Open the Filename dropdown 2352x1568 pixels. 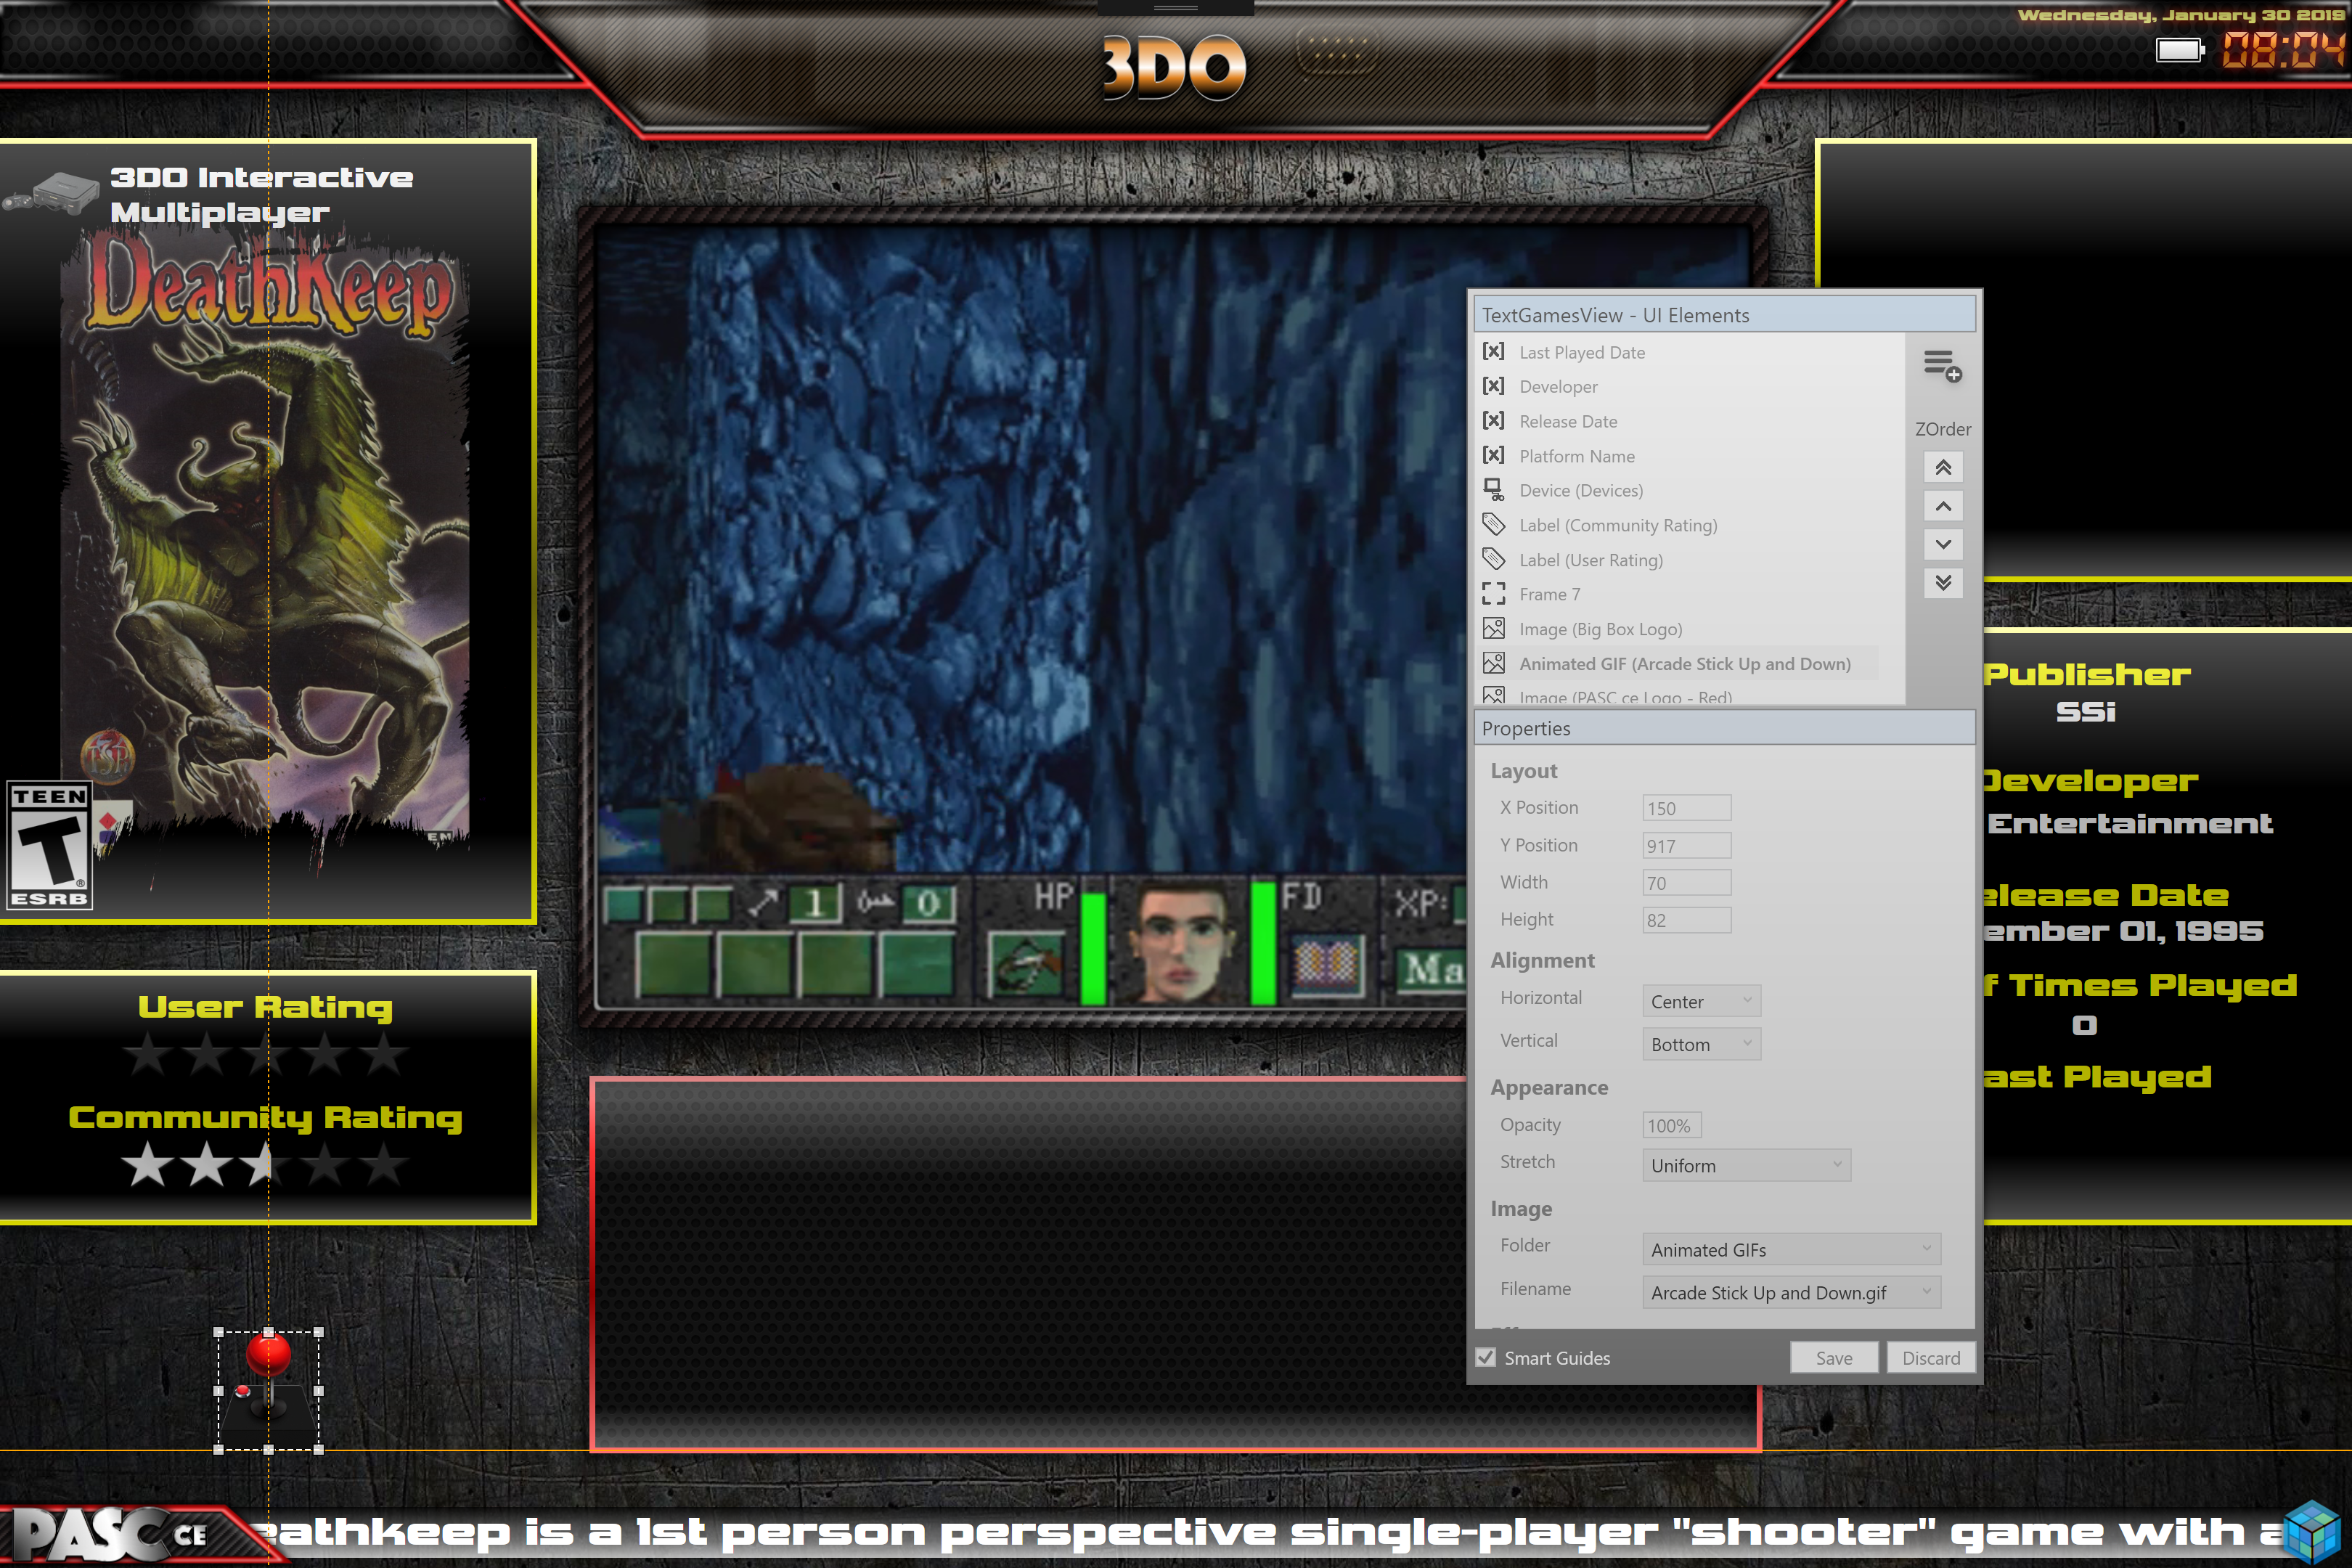pyautogui.click(x=1791, y=1292)
